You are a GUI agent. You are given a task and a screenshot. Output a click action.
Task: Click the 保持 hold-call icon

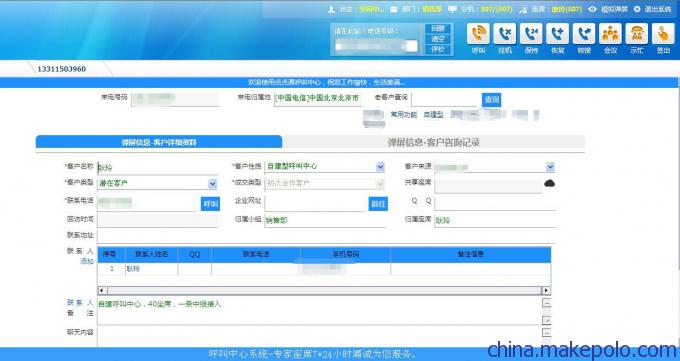pyautogui.click(x=531, y=33)
